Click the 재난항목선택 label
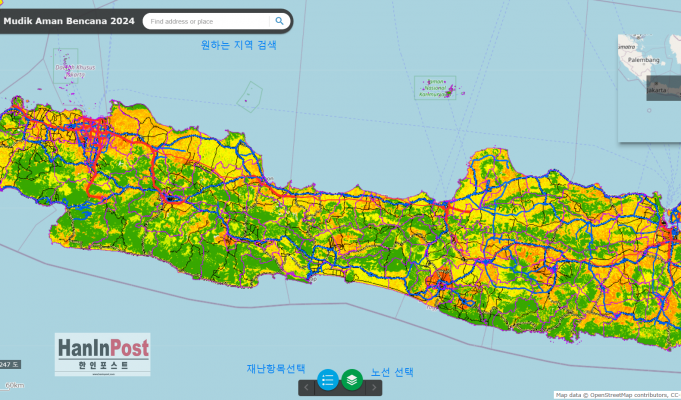Image resolution: width=681 pixels, height=400 pixels. point(276,368)
